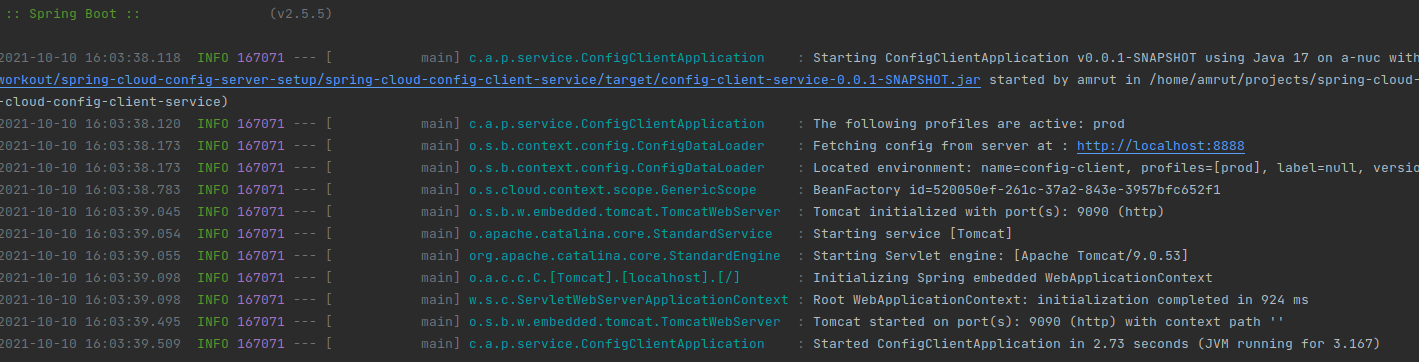Click 'Root WebApplicationContext: initialization completed in 924 ms'
Viewport: 1419px width, 362px height.
[x=1060, y=300]
